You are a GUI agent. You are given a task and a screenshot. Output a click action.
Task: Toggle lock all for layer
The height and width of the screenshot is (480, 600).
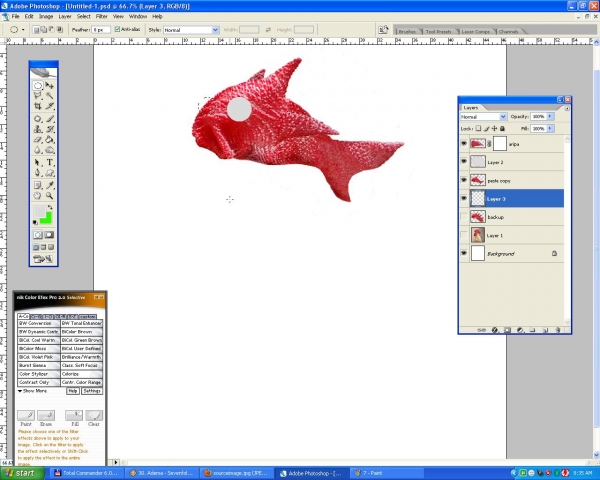click(502, 129)
